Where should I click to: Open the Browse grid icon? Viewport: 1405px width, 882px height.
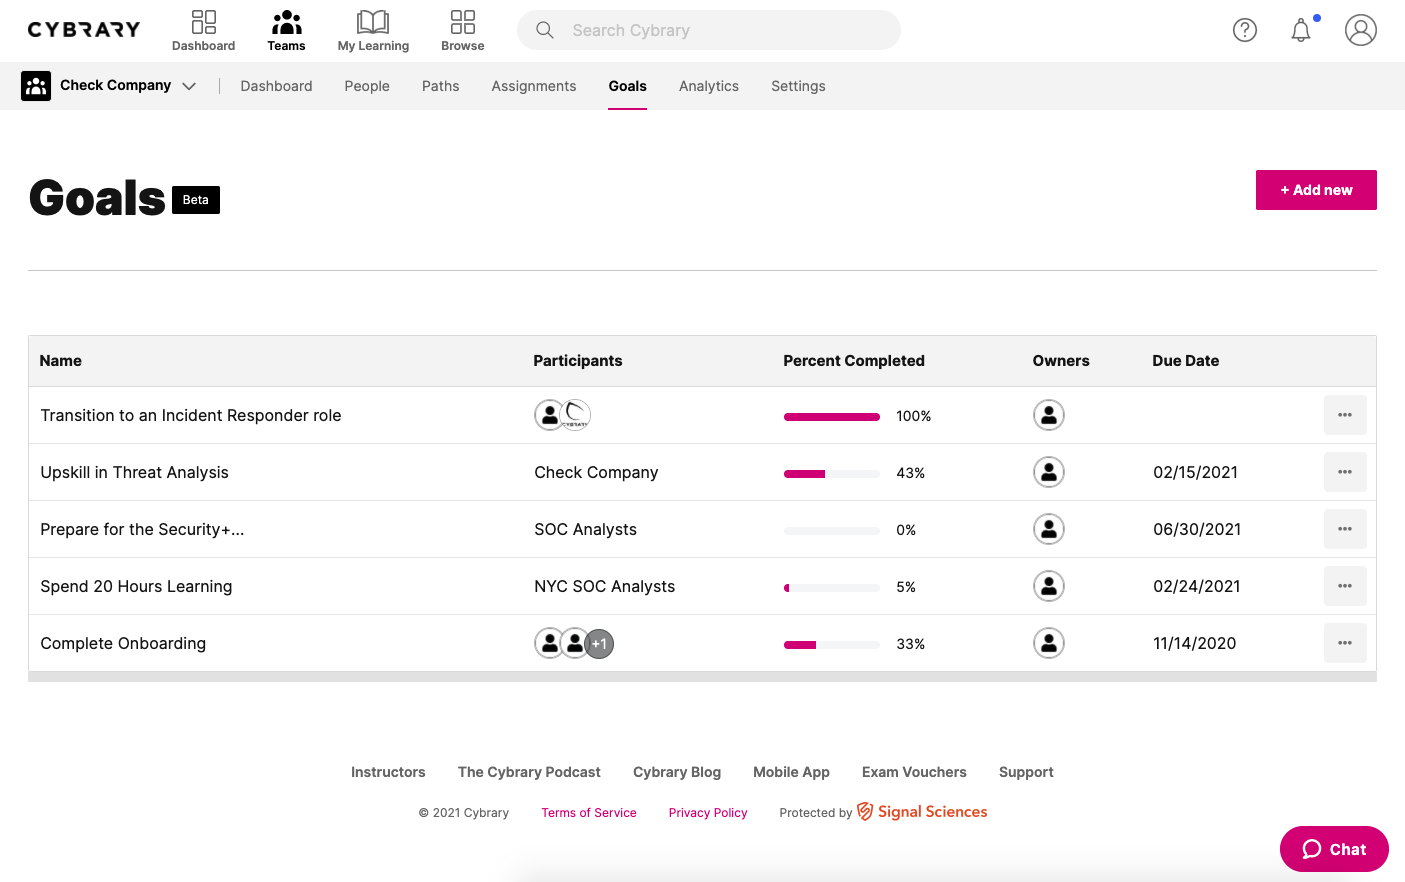click(463, 22)
